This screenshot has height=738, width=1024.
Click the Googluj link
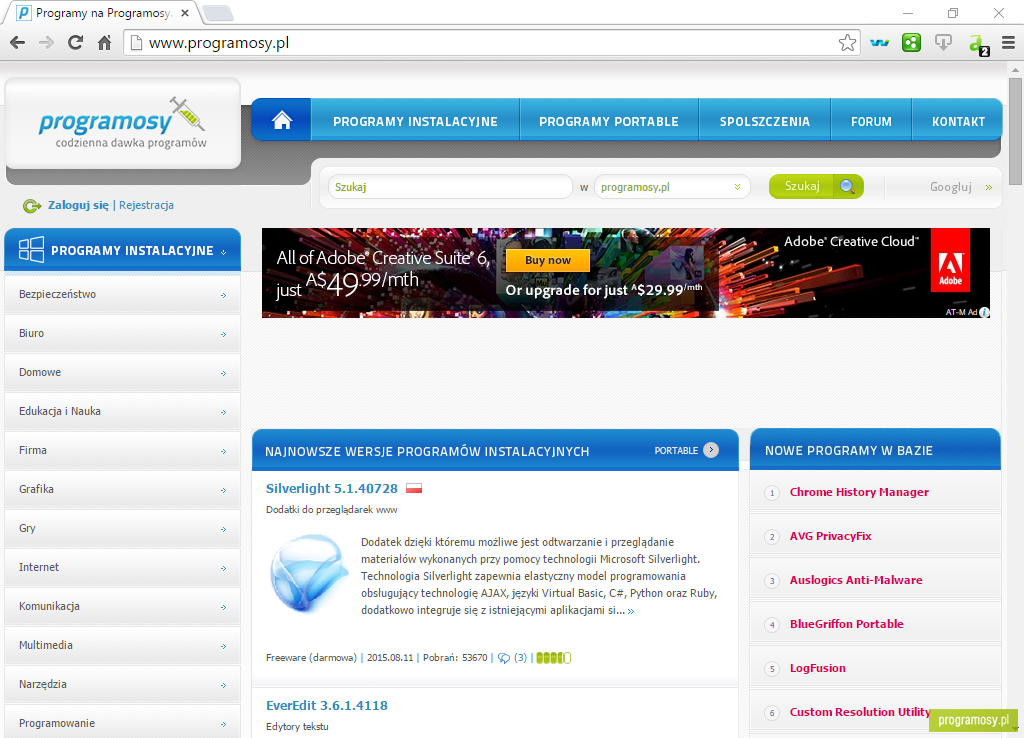click(961, 187)
